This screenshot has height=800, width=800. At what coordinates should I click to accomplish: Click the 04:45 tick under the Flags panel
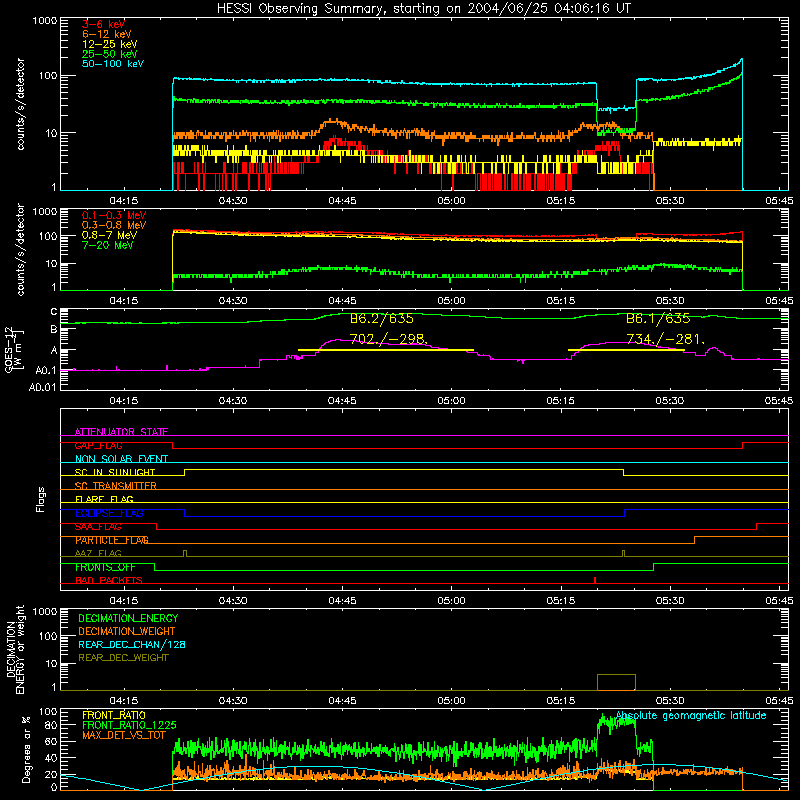tap(342, 601)
